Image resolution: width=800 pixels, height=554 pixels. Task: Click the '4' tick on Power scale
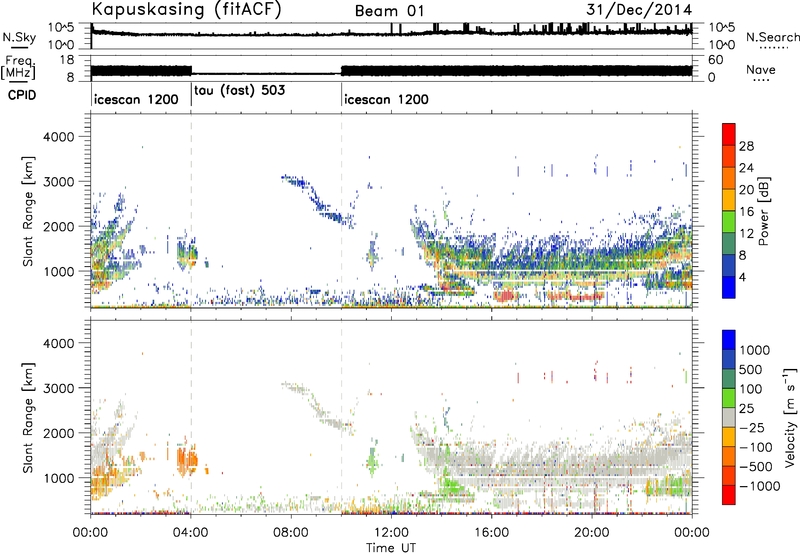[x=742, y=277]
